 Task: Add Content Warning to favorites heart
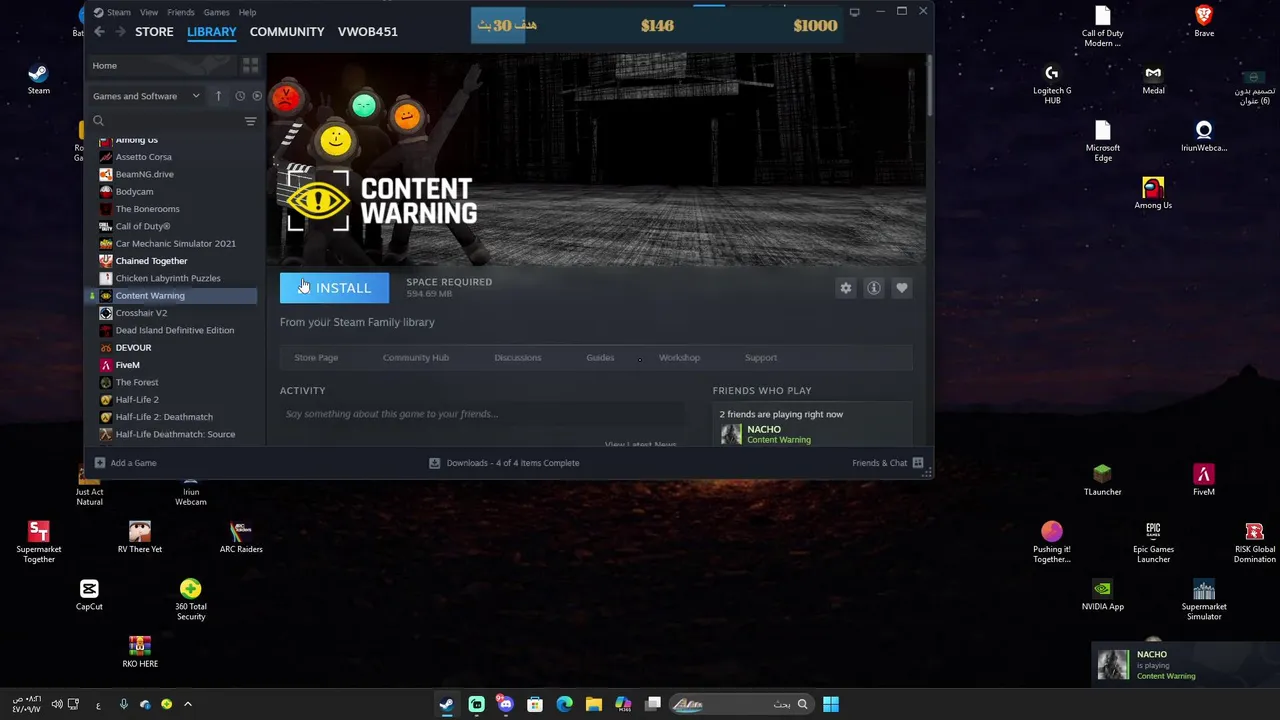[902, 288]
